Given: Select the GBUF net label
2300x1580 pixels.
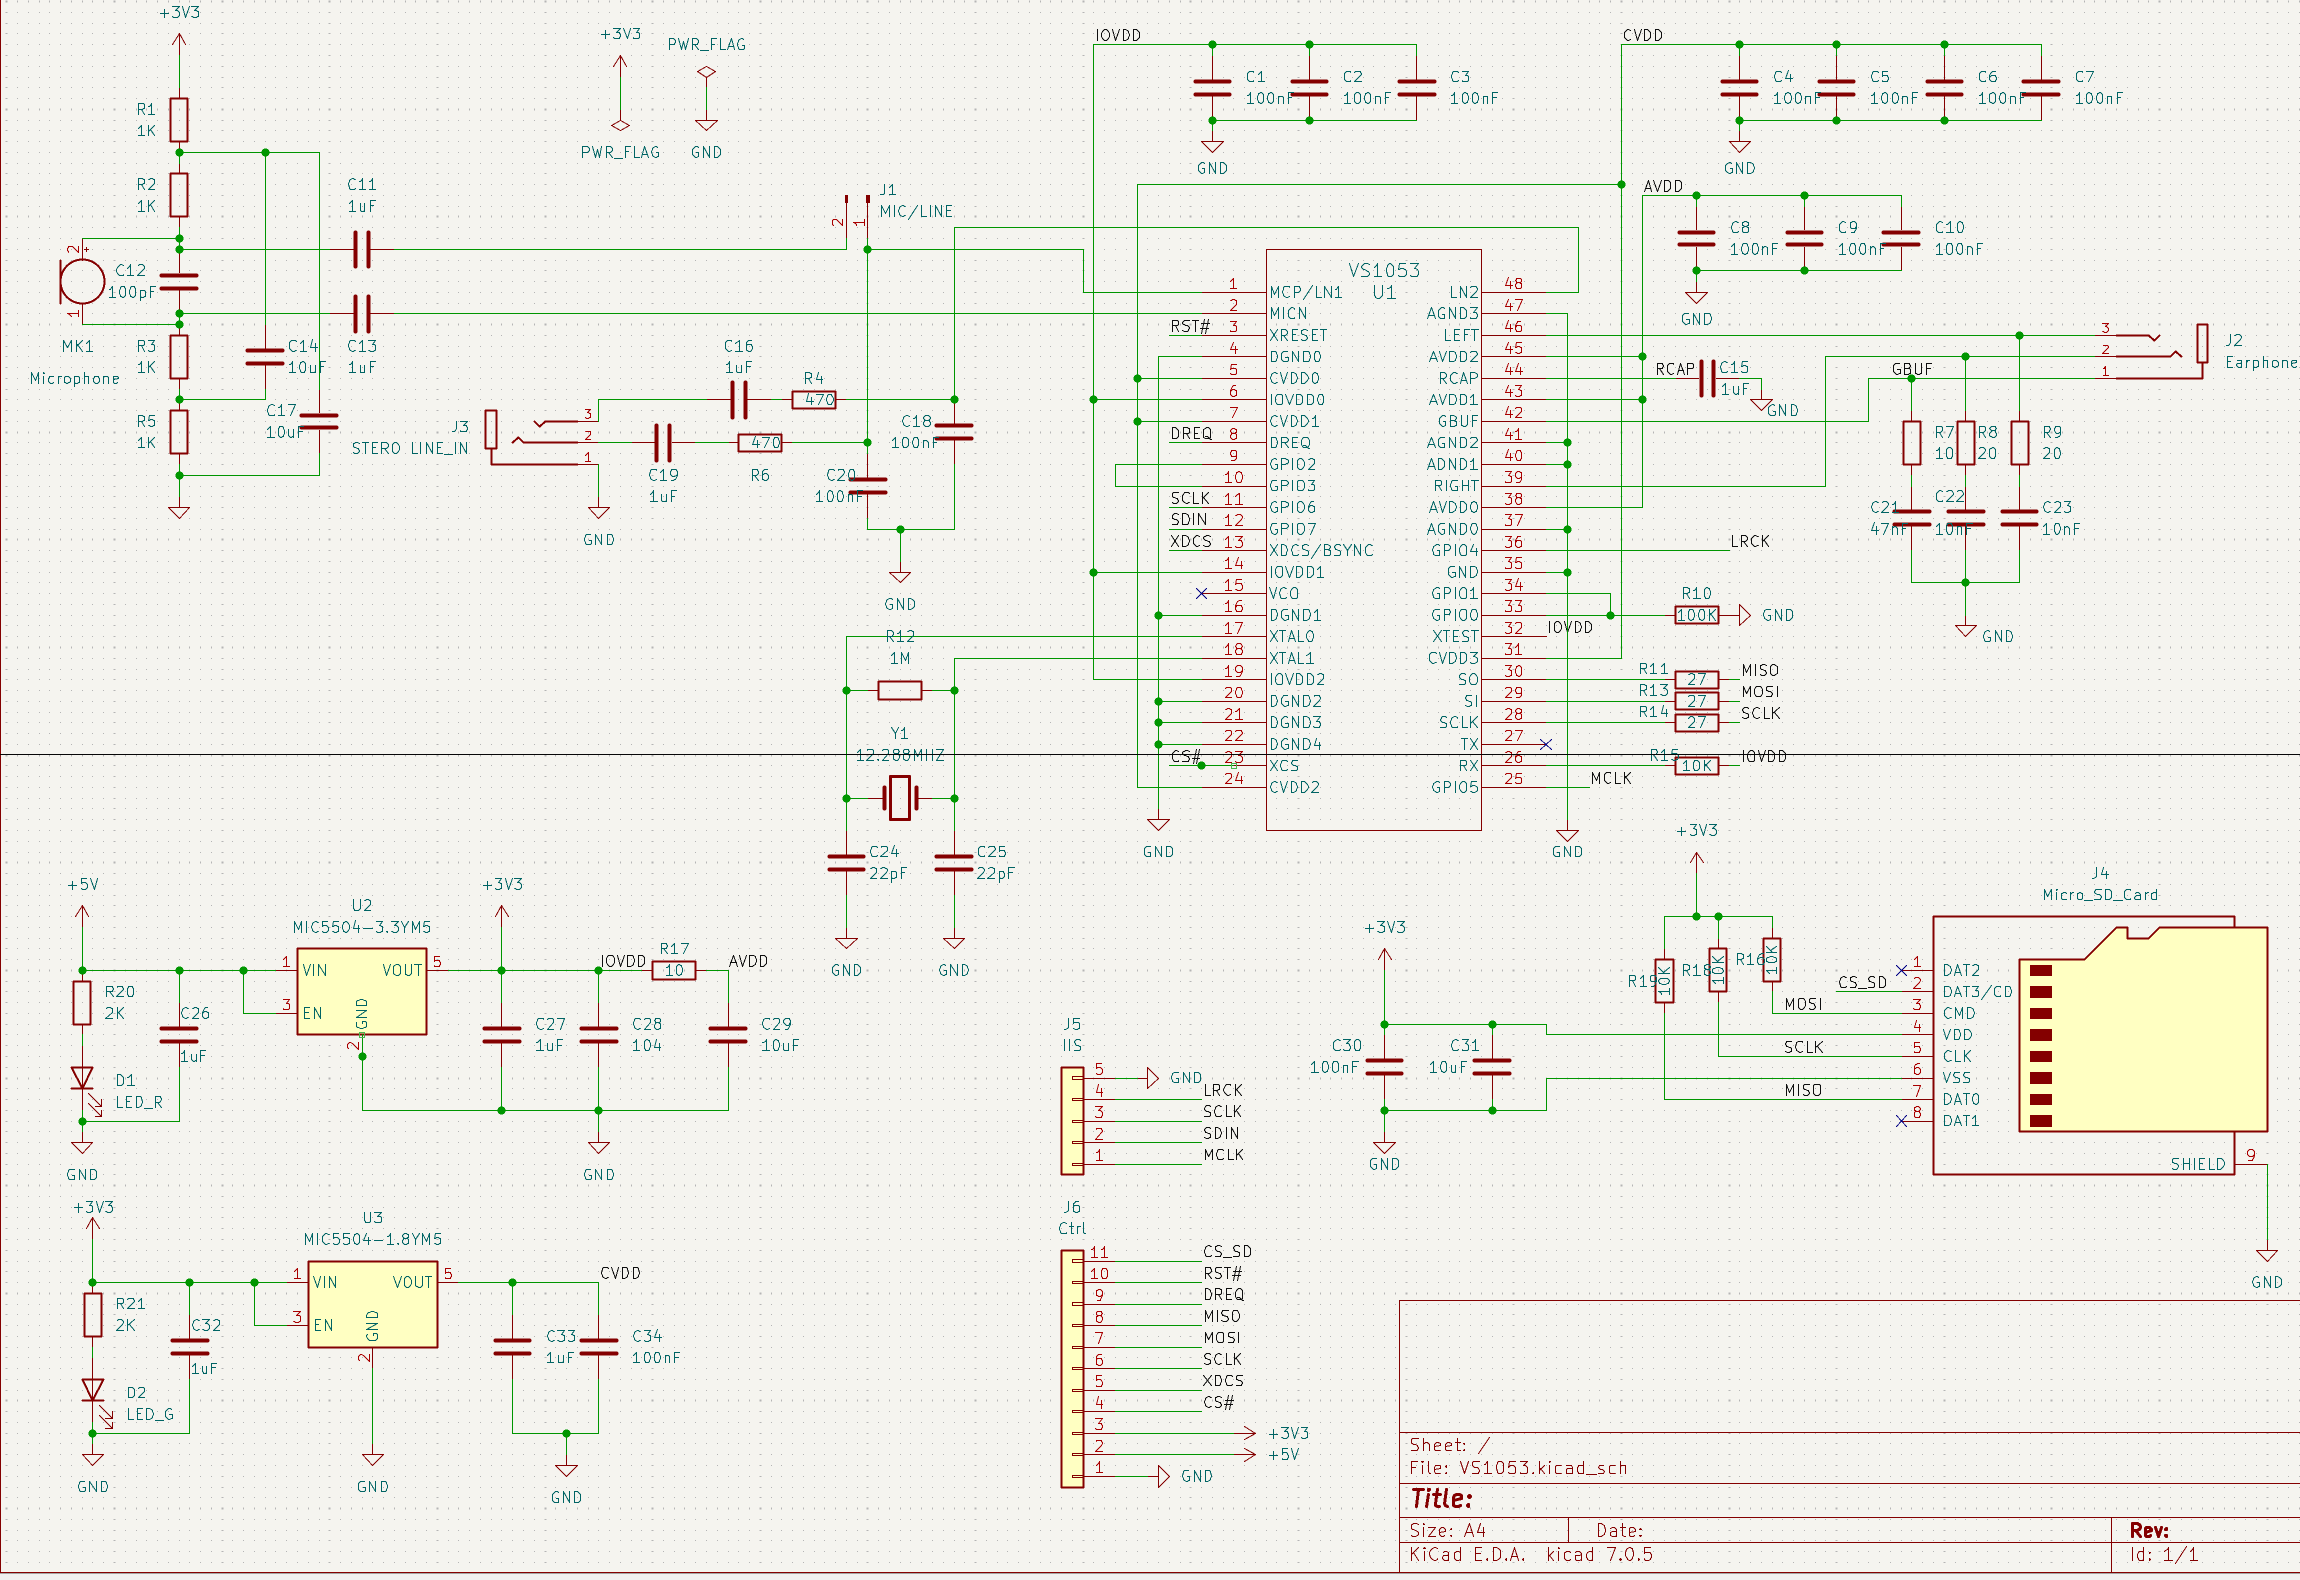Looking at the screenshot, I should [1912, 369].
